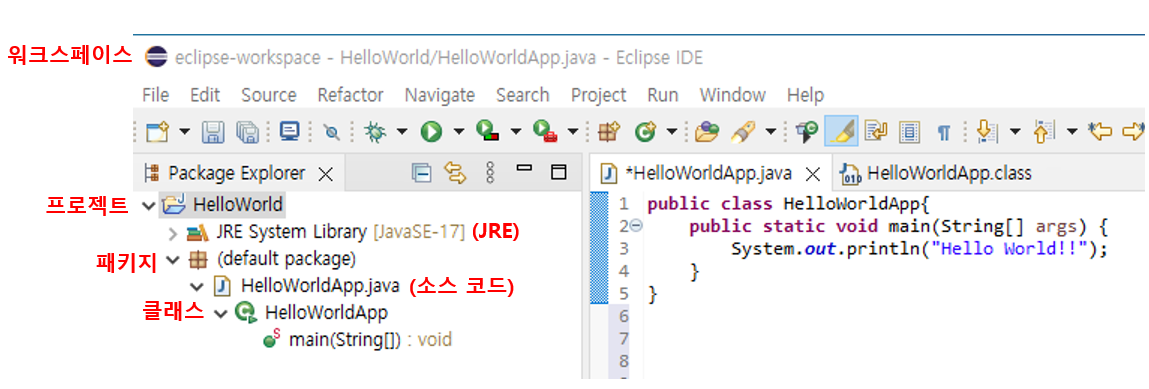Select the HelloWorld project

click(x=237, y=204)
